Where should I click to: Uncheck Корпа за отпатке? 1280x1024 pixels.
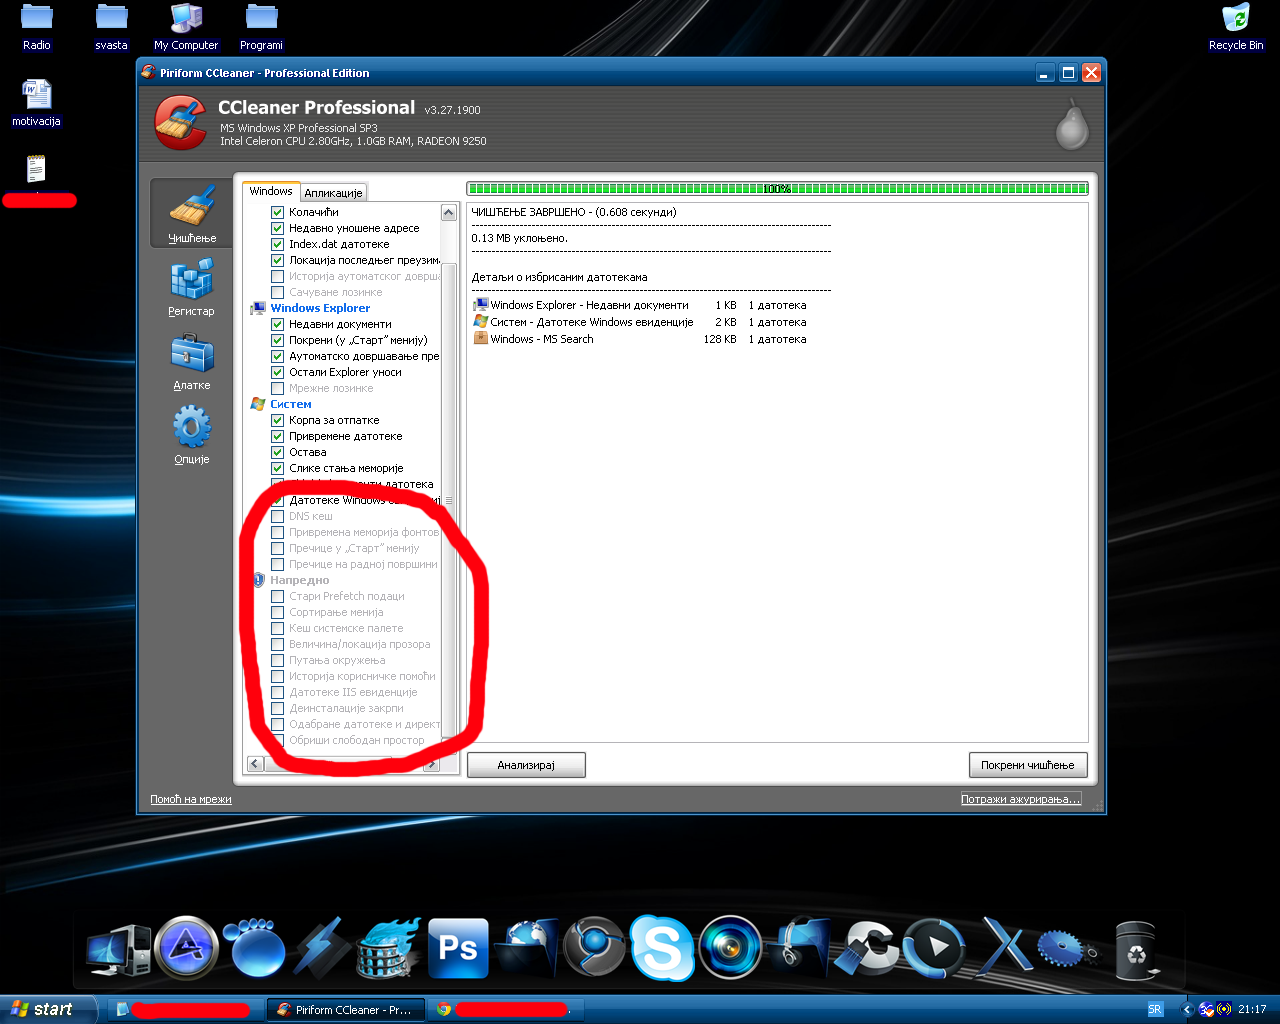[x=278, y=420]
